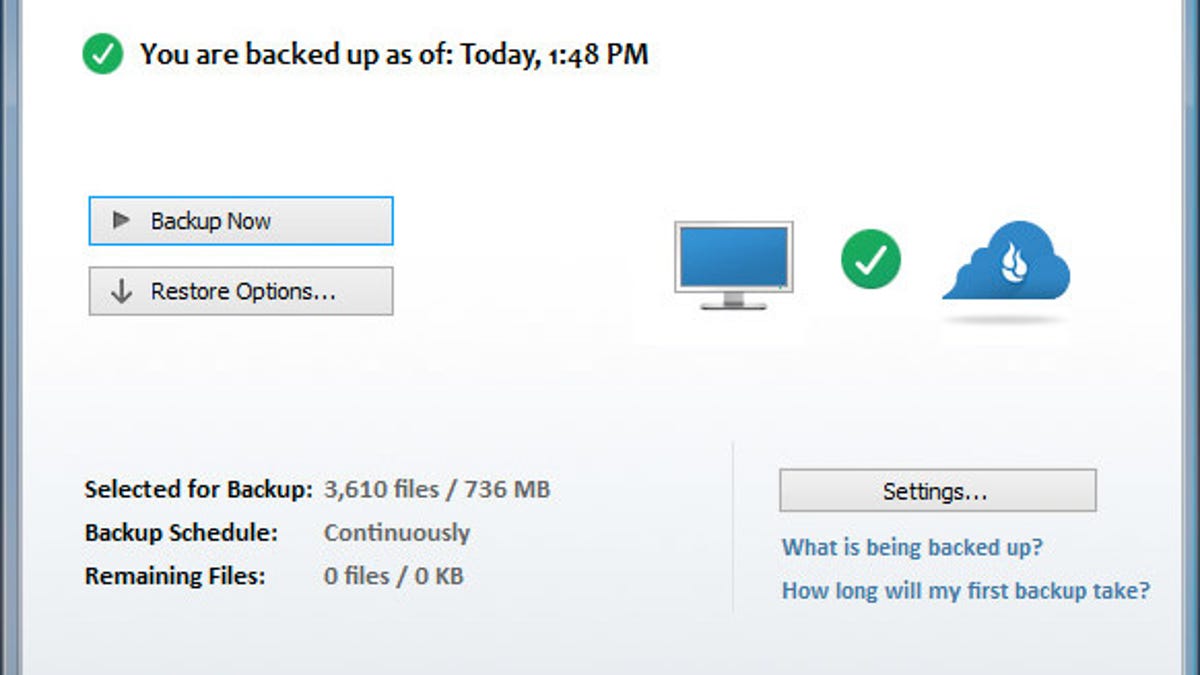Select the "3,610 files / 736 MB" value
Screen dimensions: 1200x675
tap(437, 490)
